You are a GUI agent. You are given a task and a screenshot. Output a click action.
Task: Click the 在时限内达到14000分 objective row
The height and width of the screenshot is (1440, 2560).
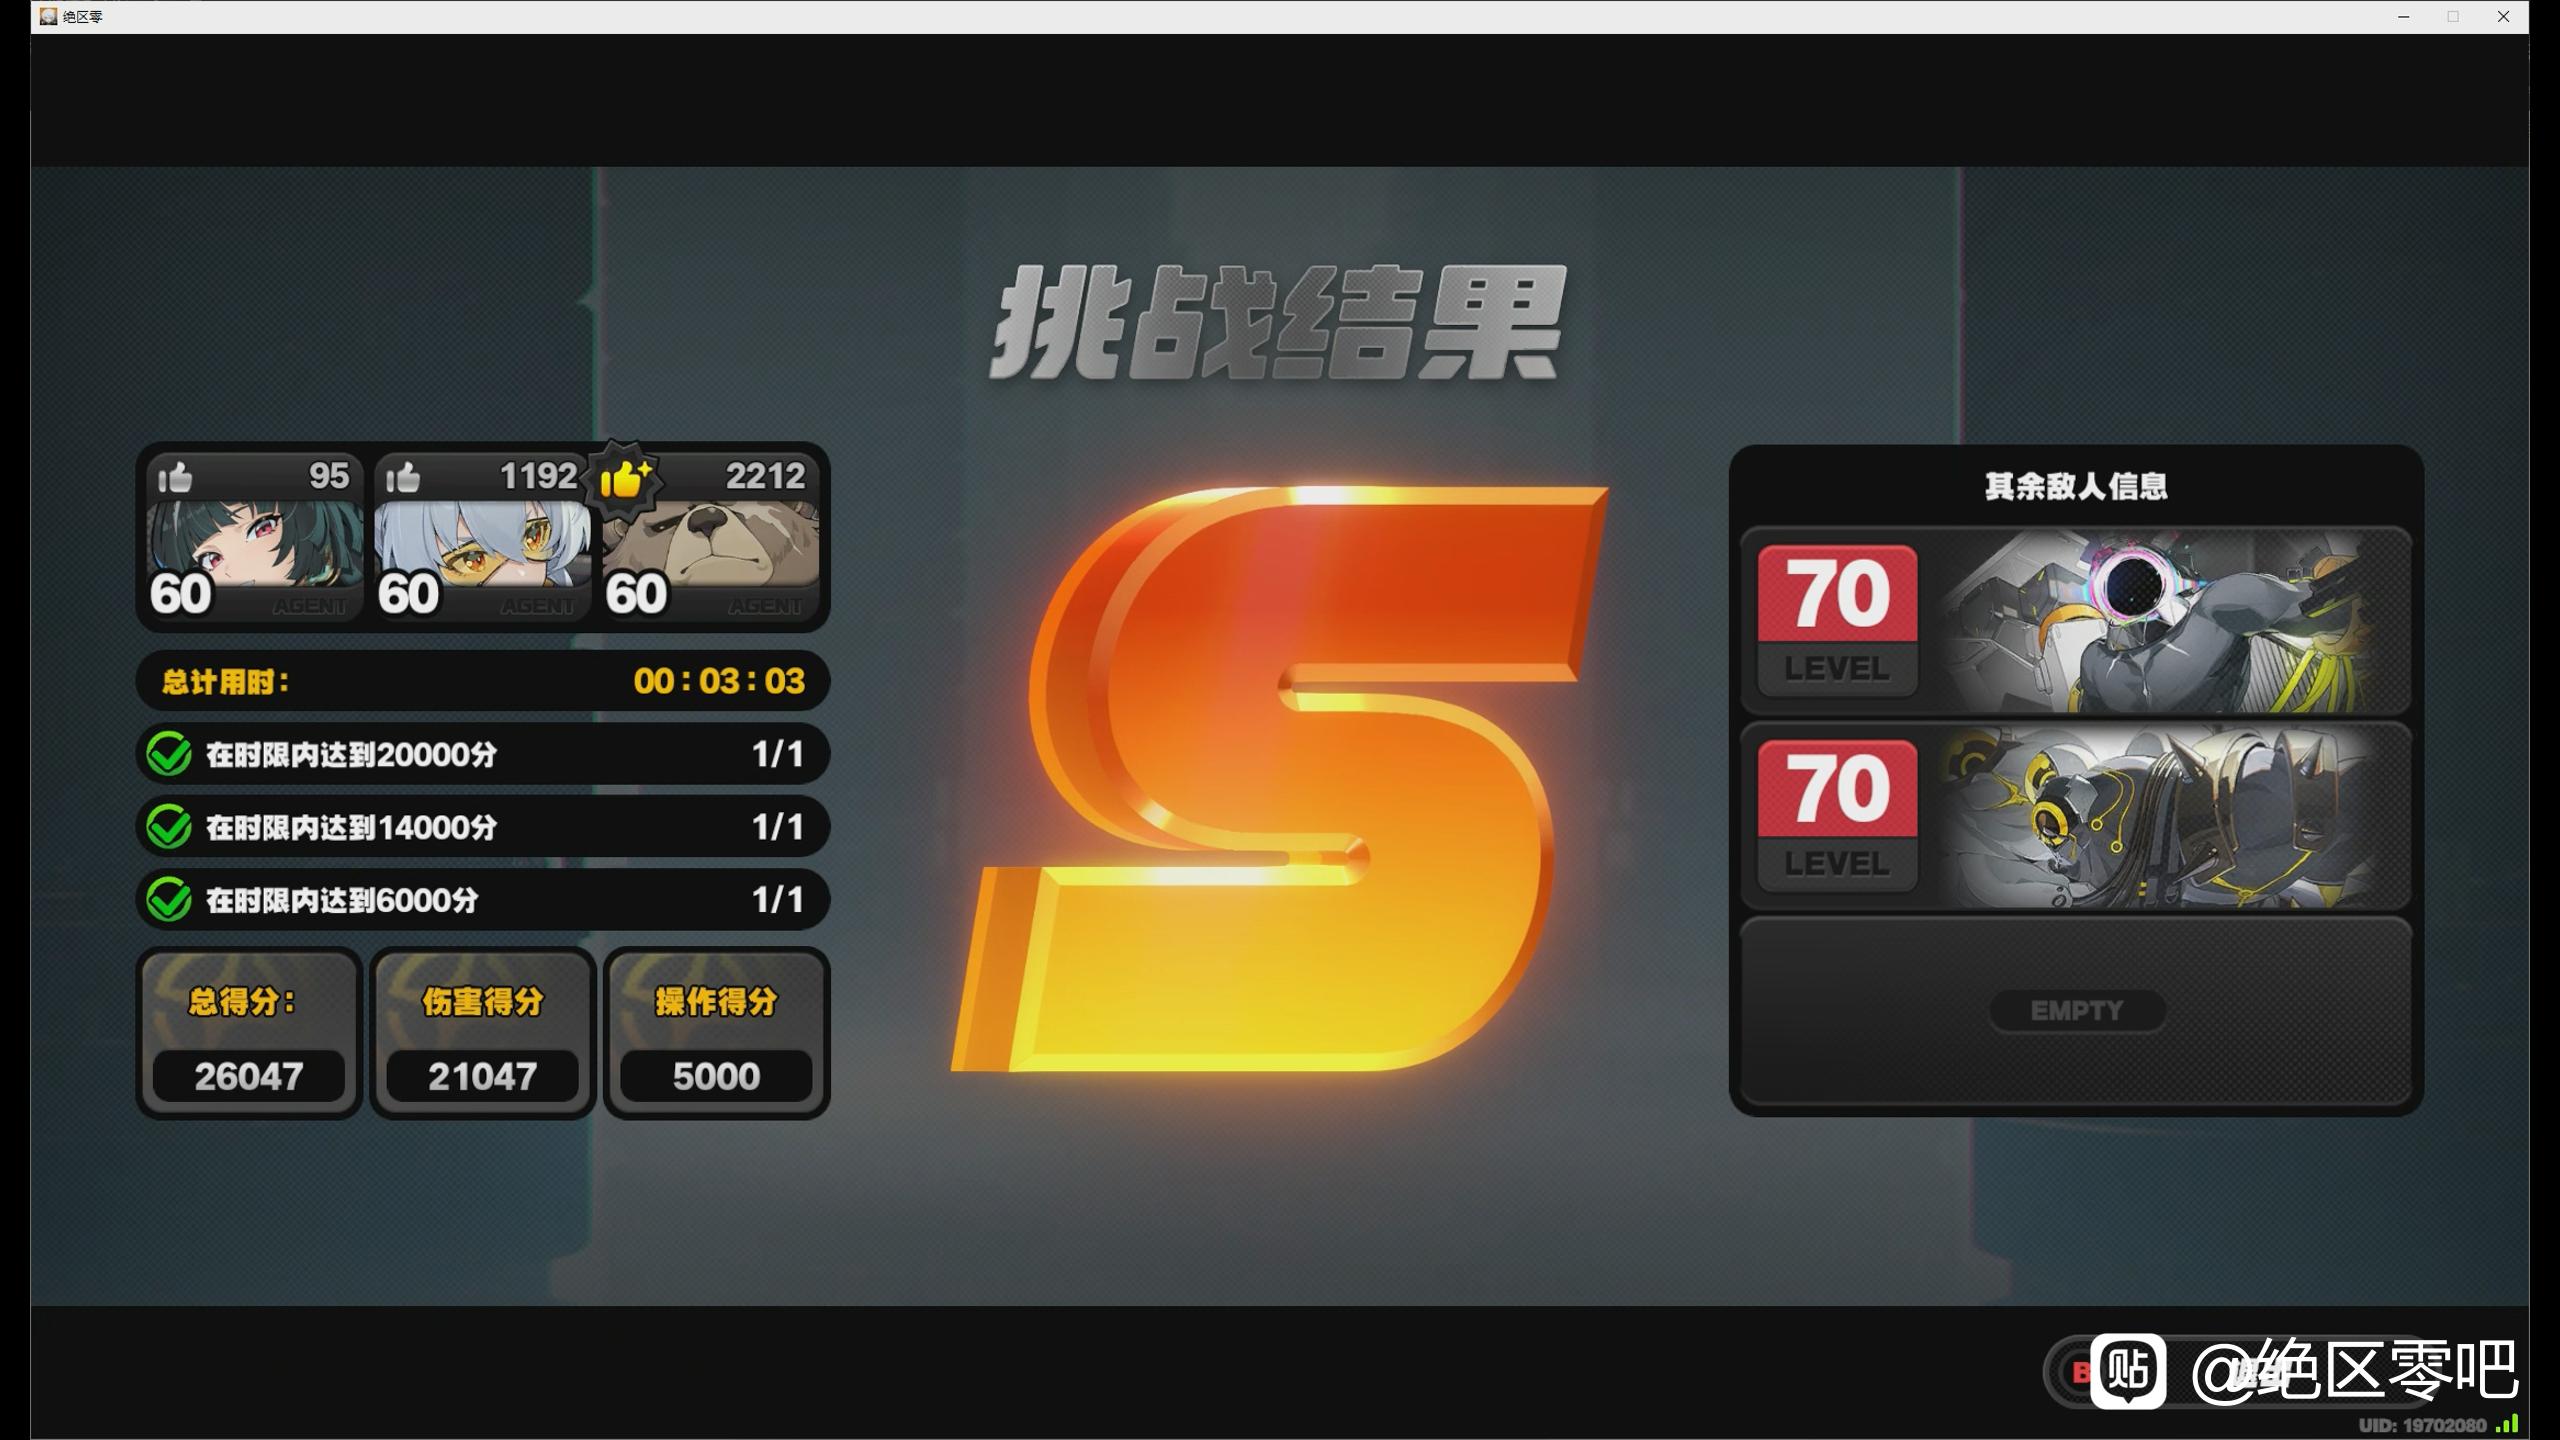[483, 827]
